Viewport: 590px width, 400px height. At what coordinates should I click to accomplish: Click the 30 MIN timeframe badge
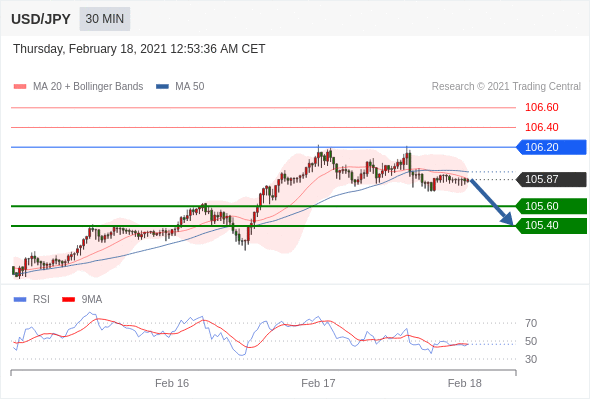coord(105,19)
